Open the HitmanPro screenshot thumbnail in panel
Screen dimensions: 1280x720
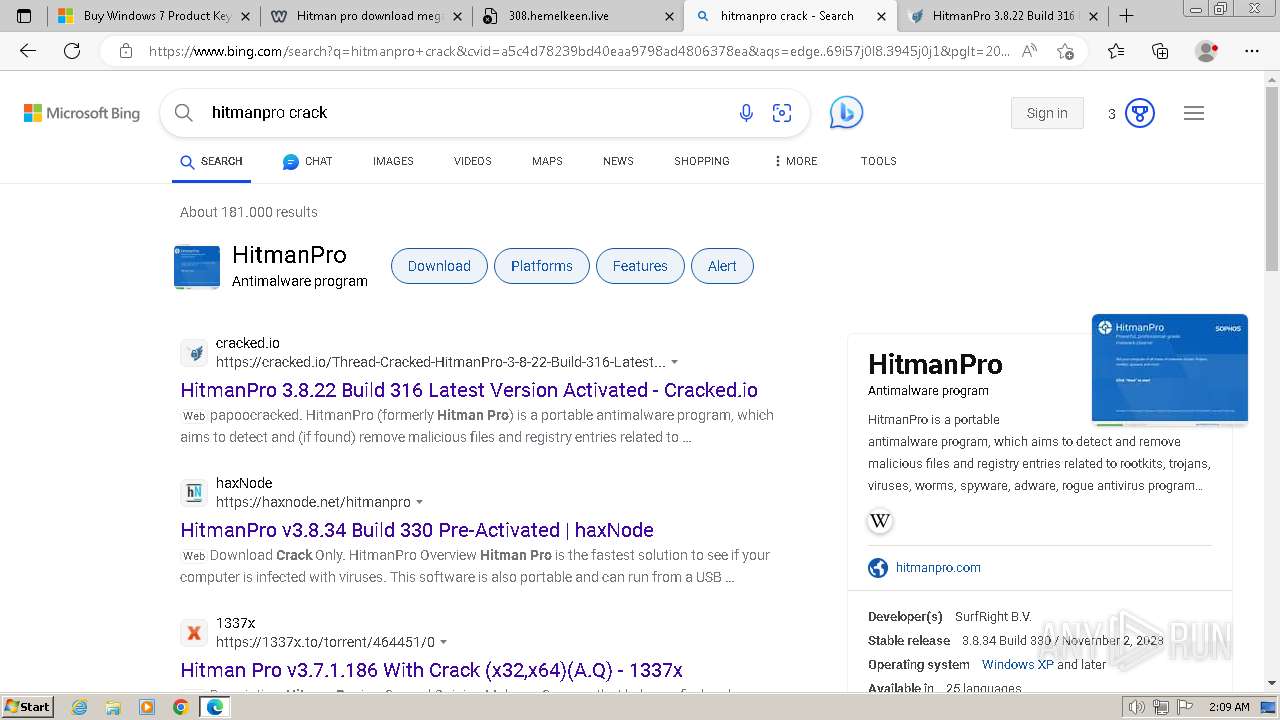[1170, 370]
